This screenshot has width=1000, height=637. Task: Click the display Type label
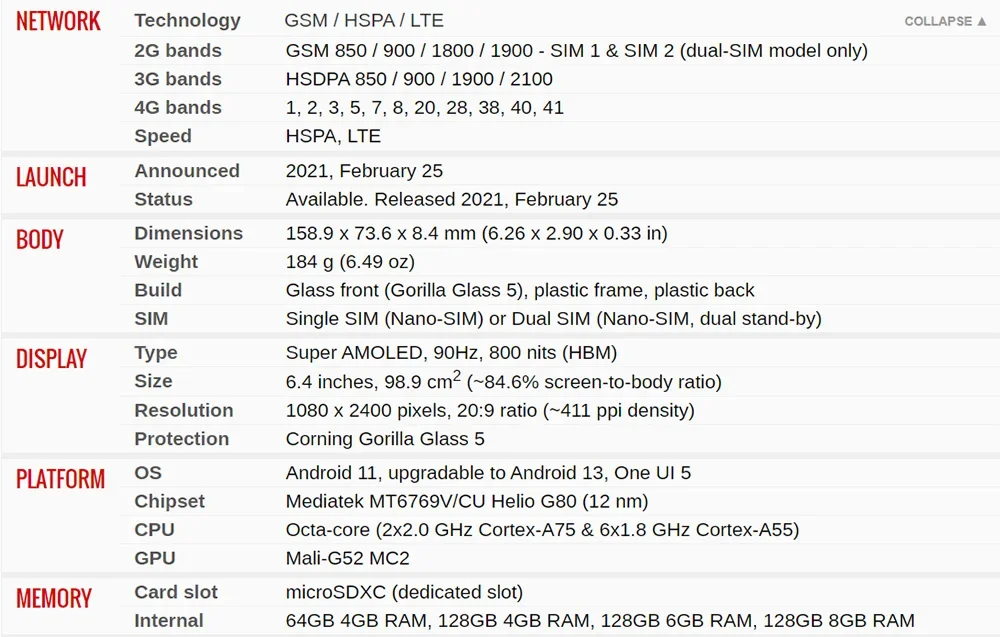pyautogui.click(x=156, y=353)
